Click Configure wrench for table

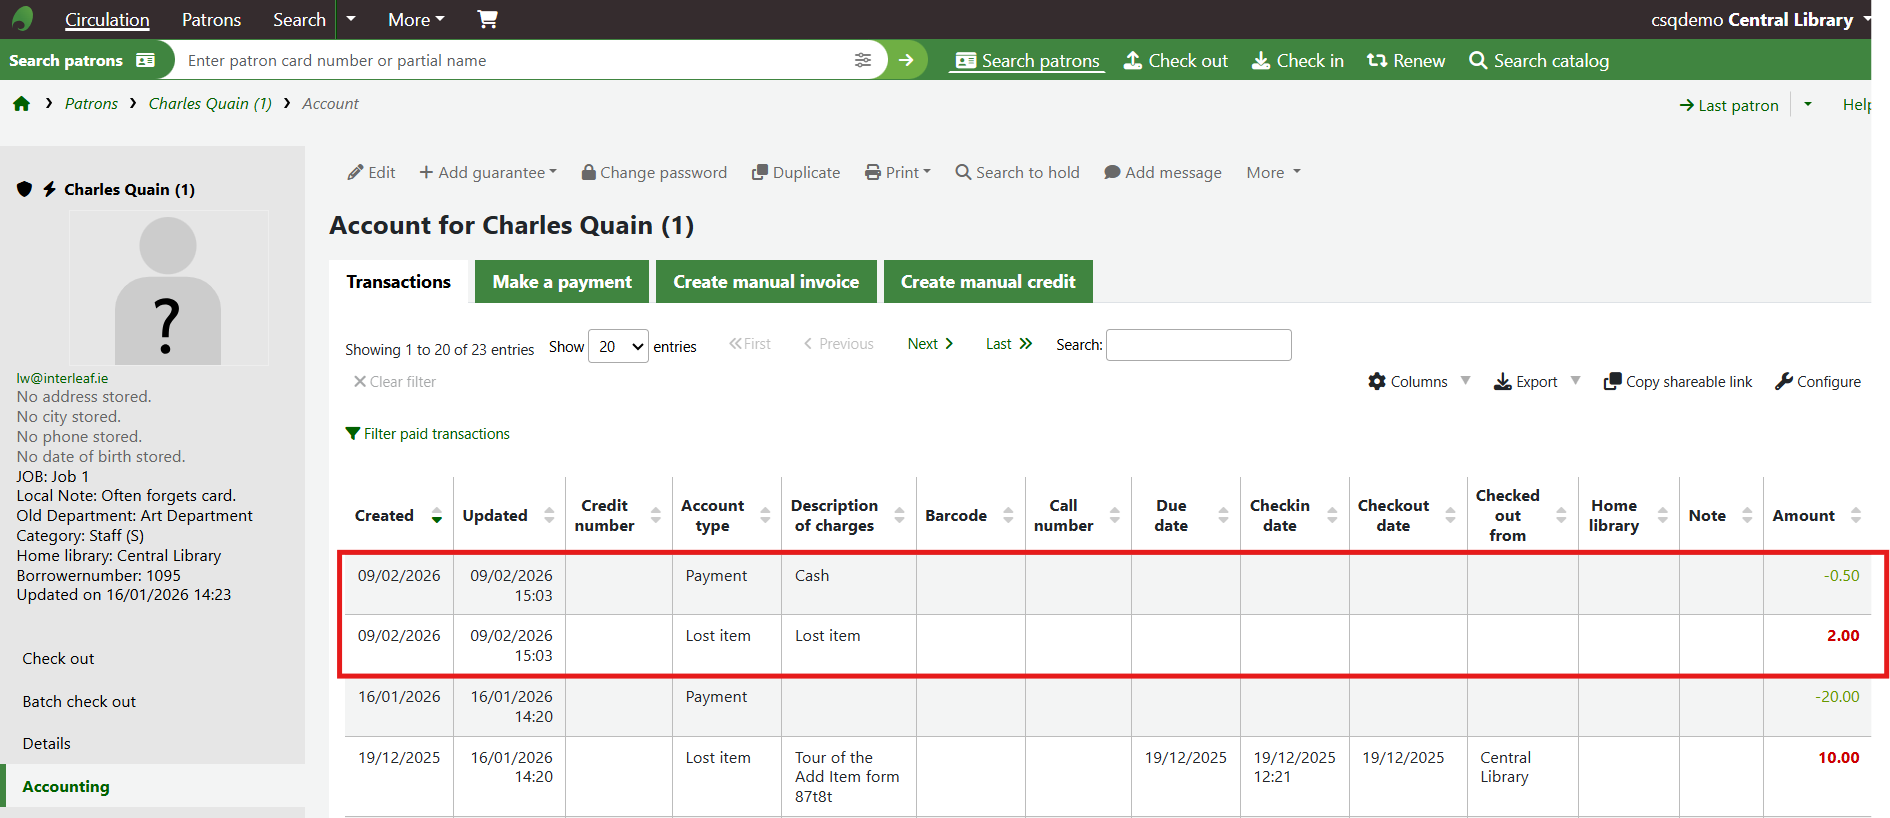tap(1817, 381)
